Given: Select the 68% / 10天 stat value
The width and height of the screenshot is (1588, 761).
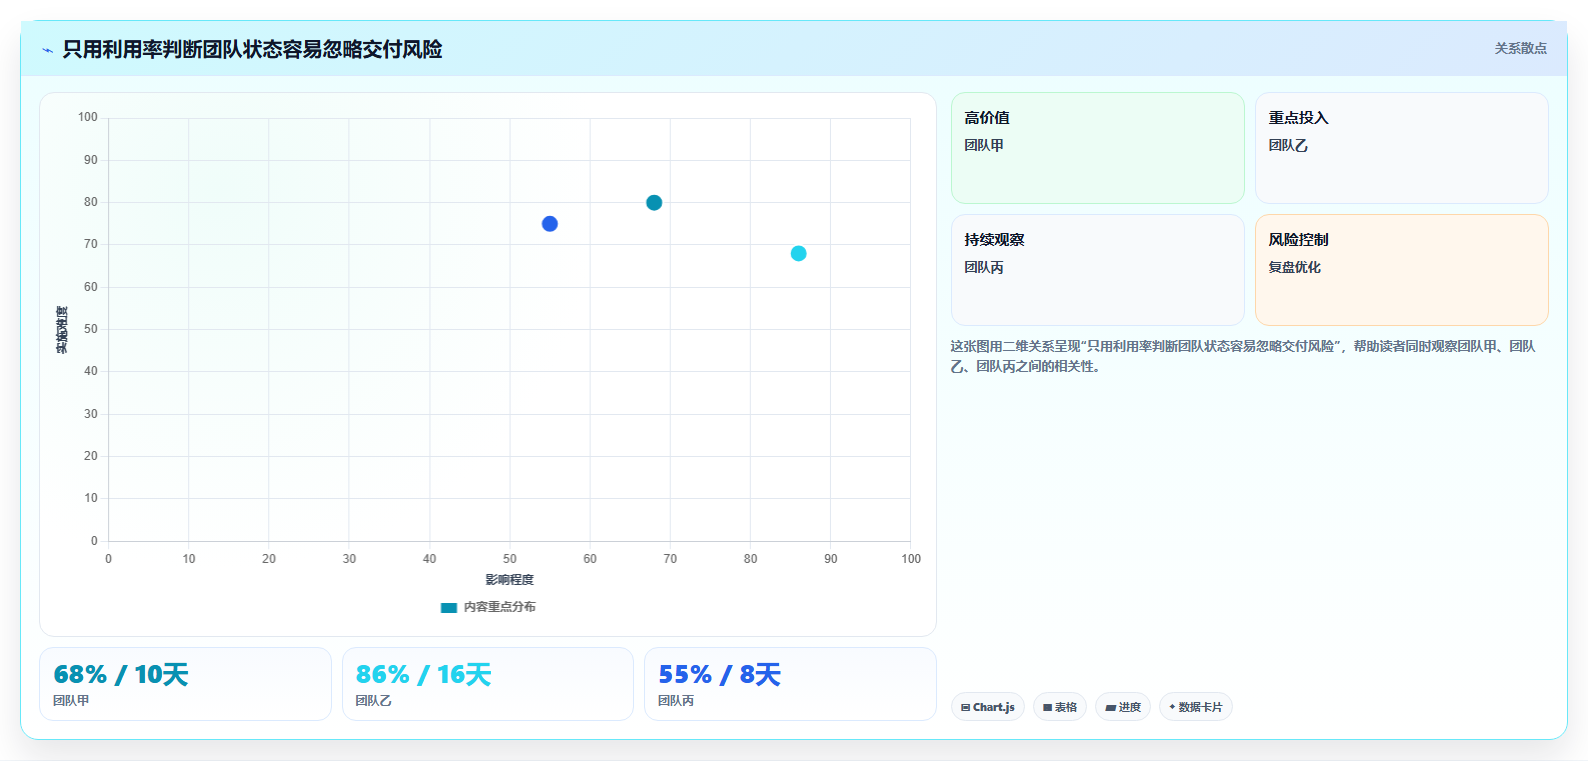Looking at the screenshot, I should tap(121, 675).
